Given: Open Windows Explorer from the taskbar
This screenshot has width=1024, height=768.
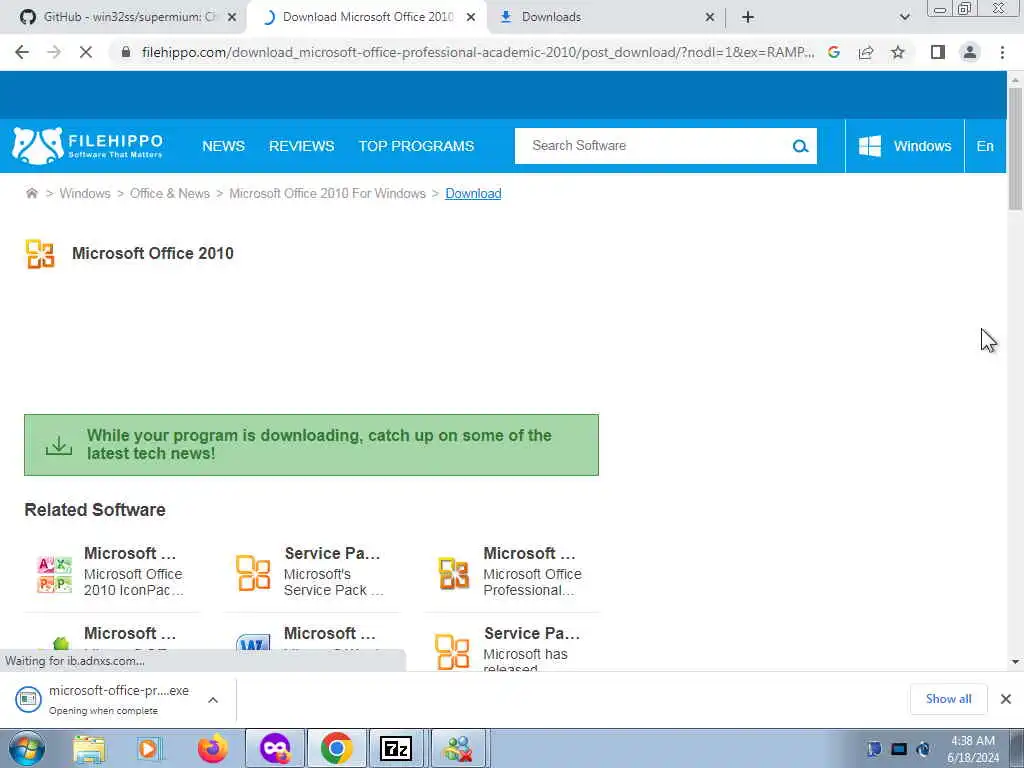Looking at the screenshot, I should [x=89, y=749].
